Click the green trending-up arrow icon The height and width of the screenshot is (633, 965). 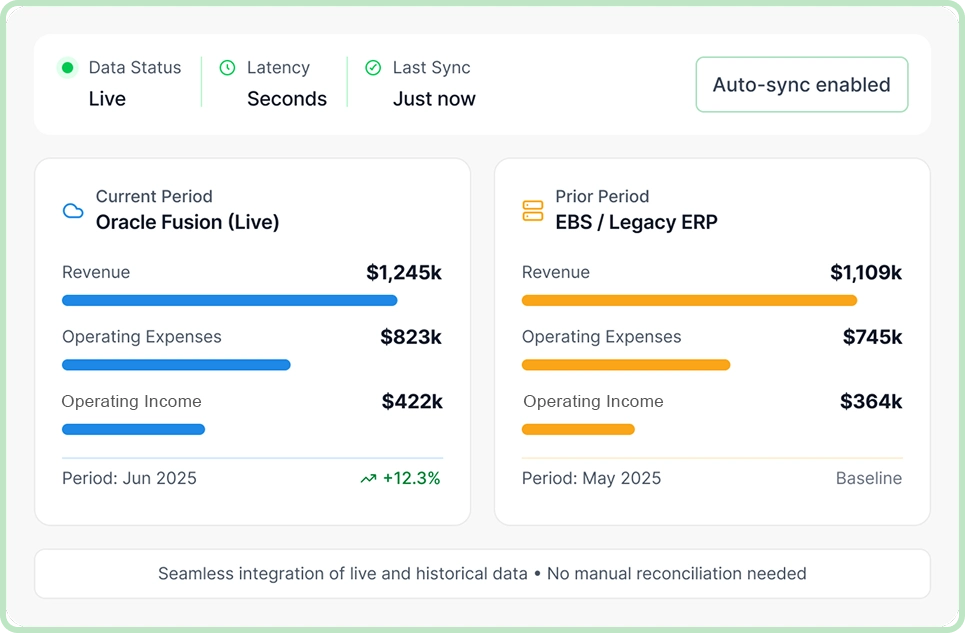coord(368,479)
